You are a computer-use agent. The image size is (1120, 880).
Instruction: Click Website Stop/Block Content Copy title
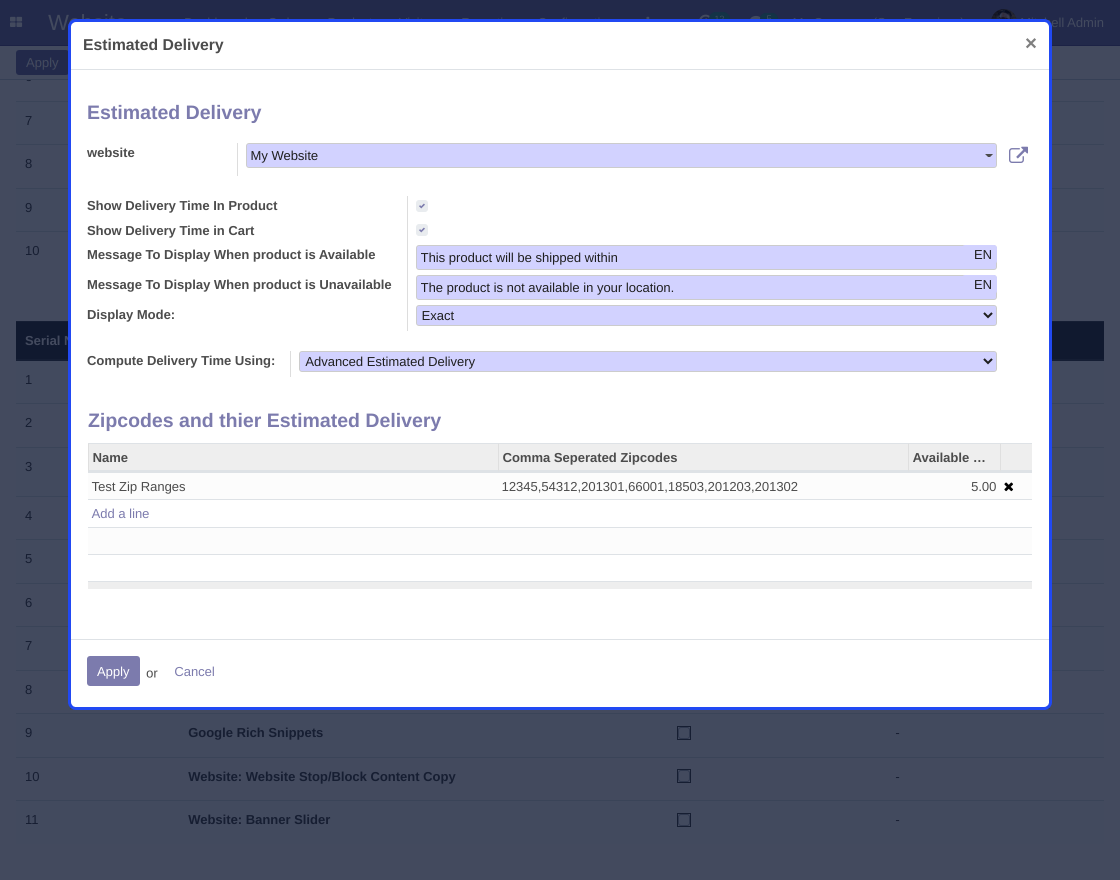click(x=321, y=776)
